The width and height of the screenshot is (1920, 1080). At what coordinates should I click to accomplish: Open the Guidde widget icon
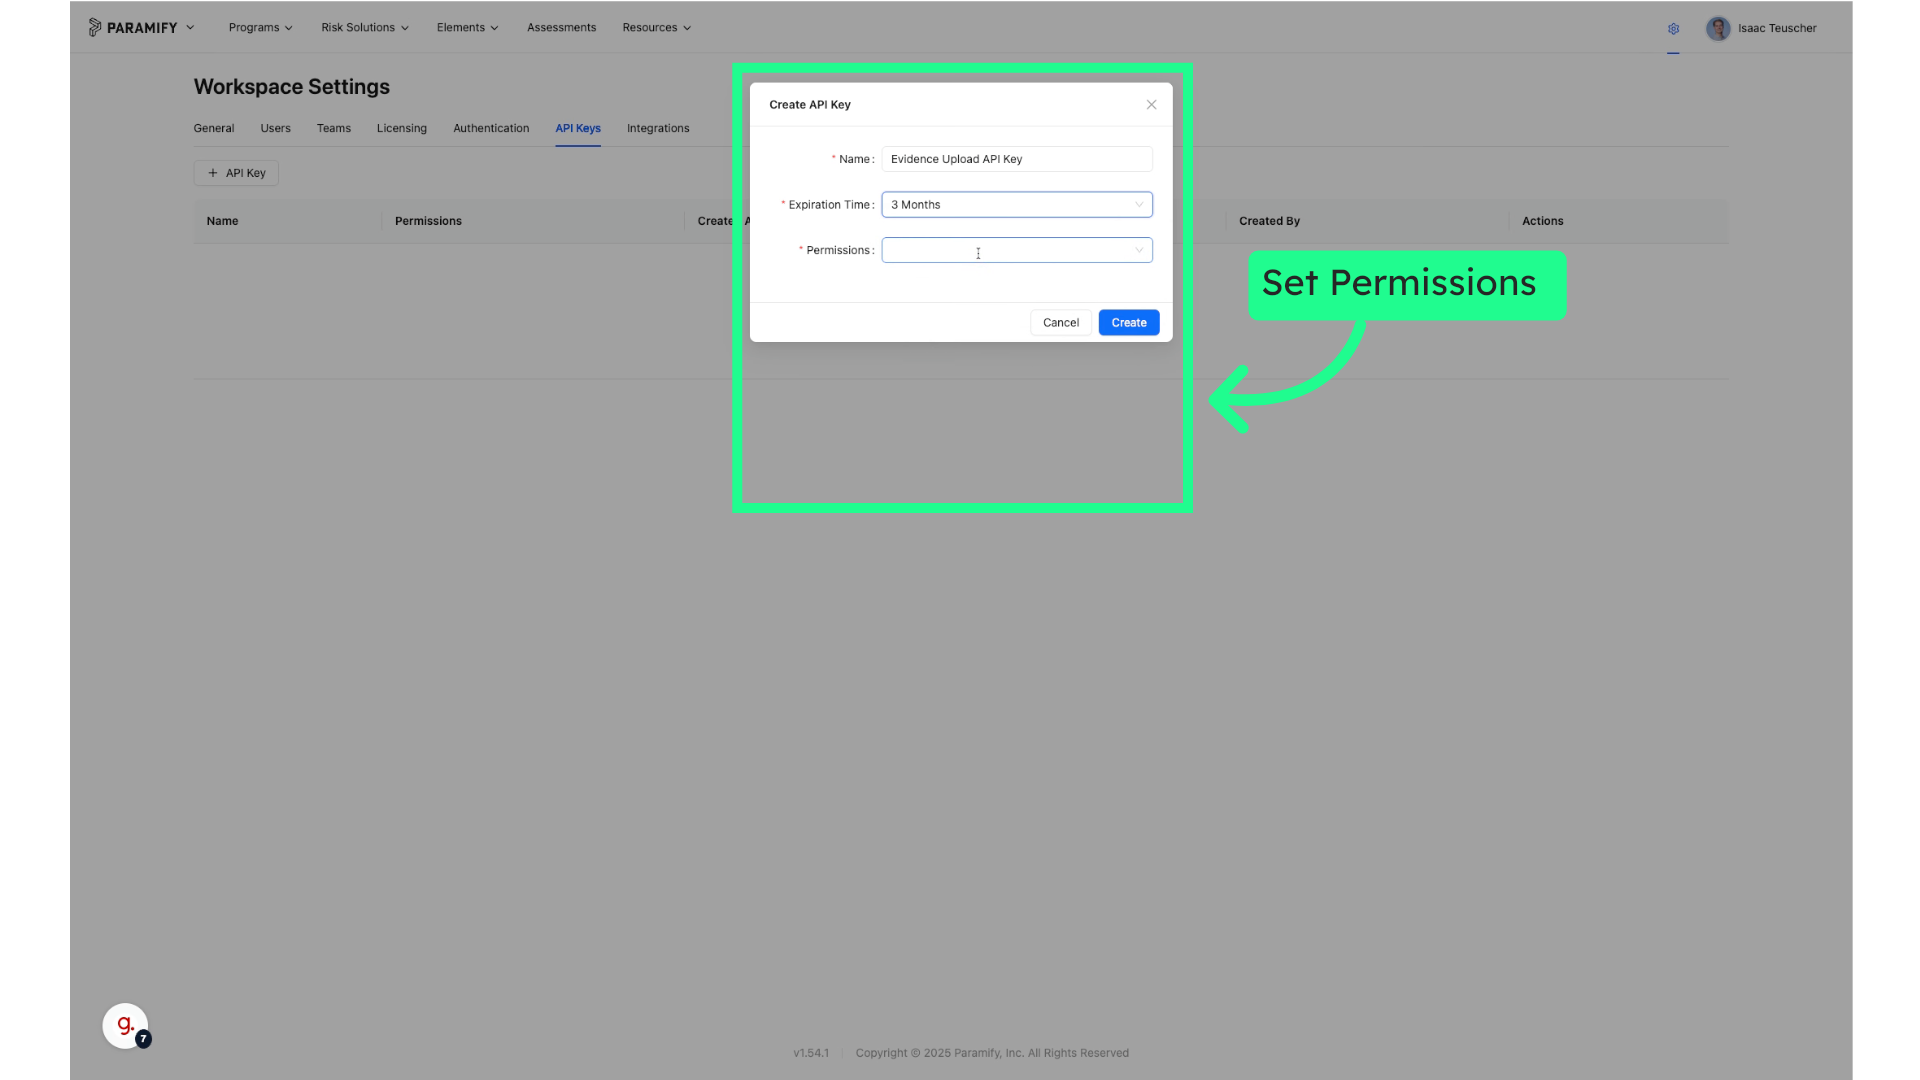pos(126,1026)
